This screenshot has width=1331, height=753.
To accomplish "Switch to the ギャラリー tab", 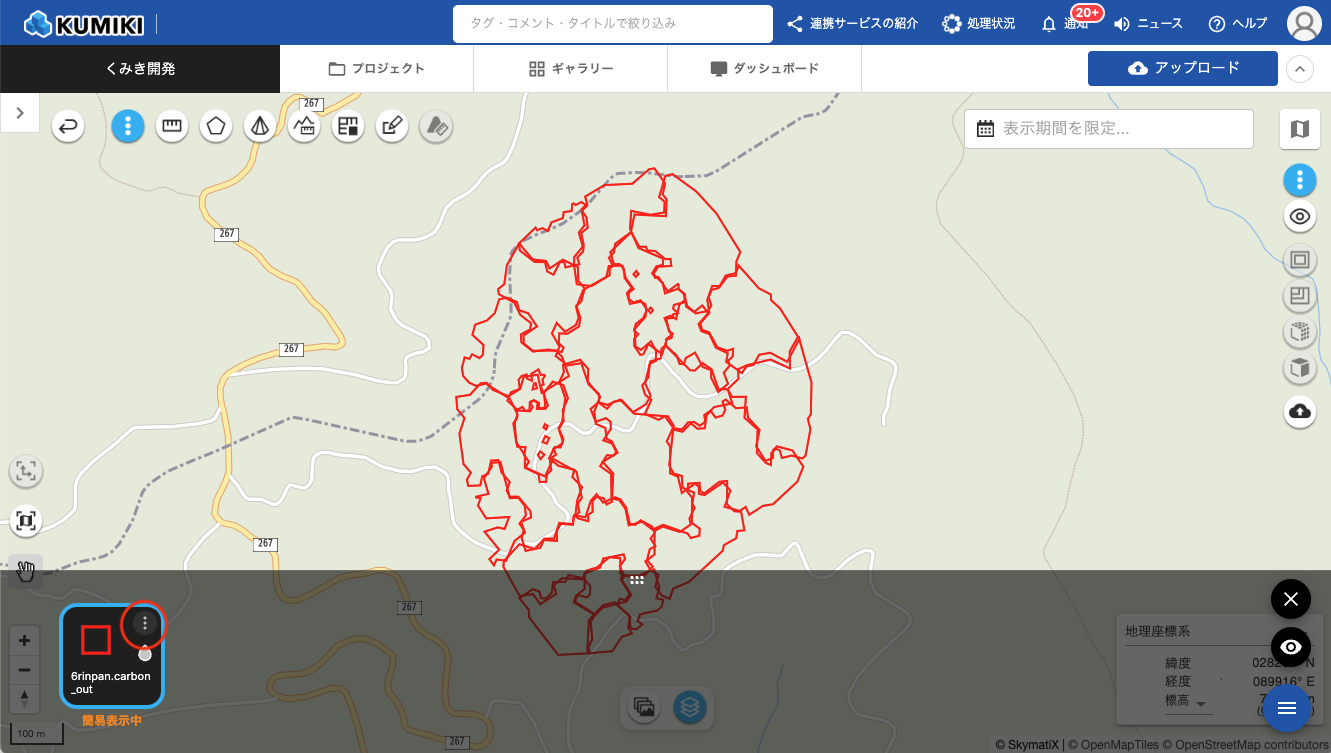I will [x=570, y=69].
